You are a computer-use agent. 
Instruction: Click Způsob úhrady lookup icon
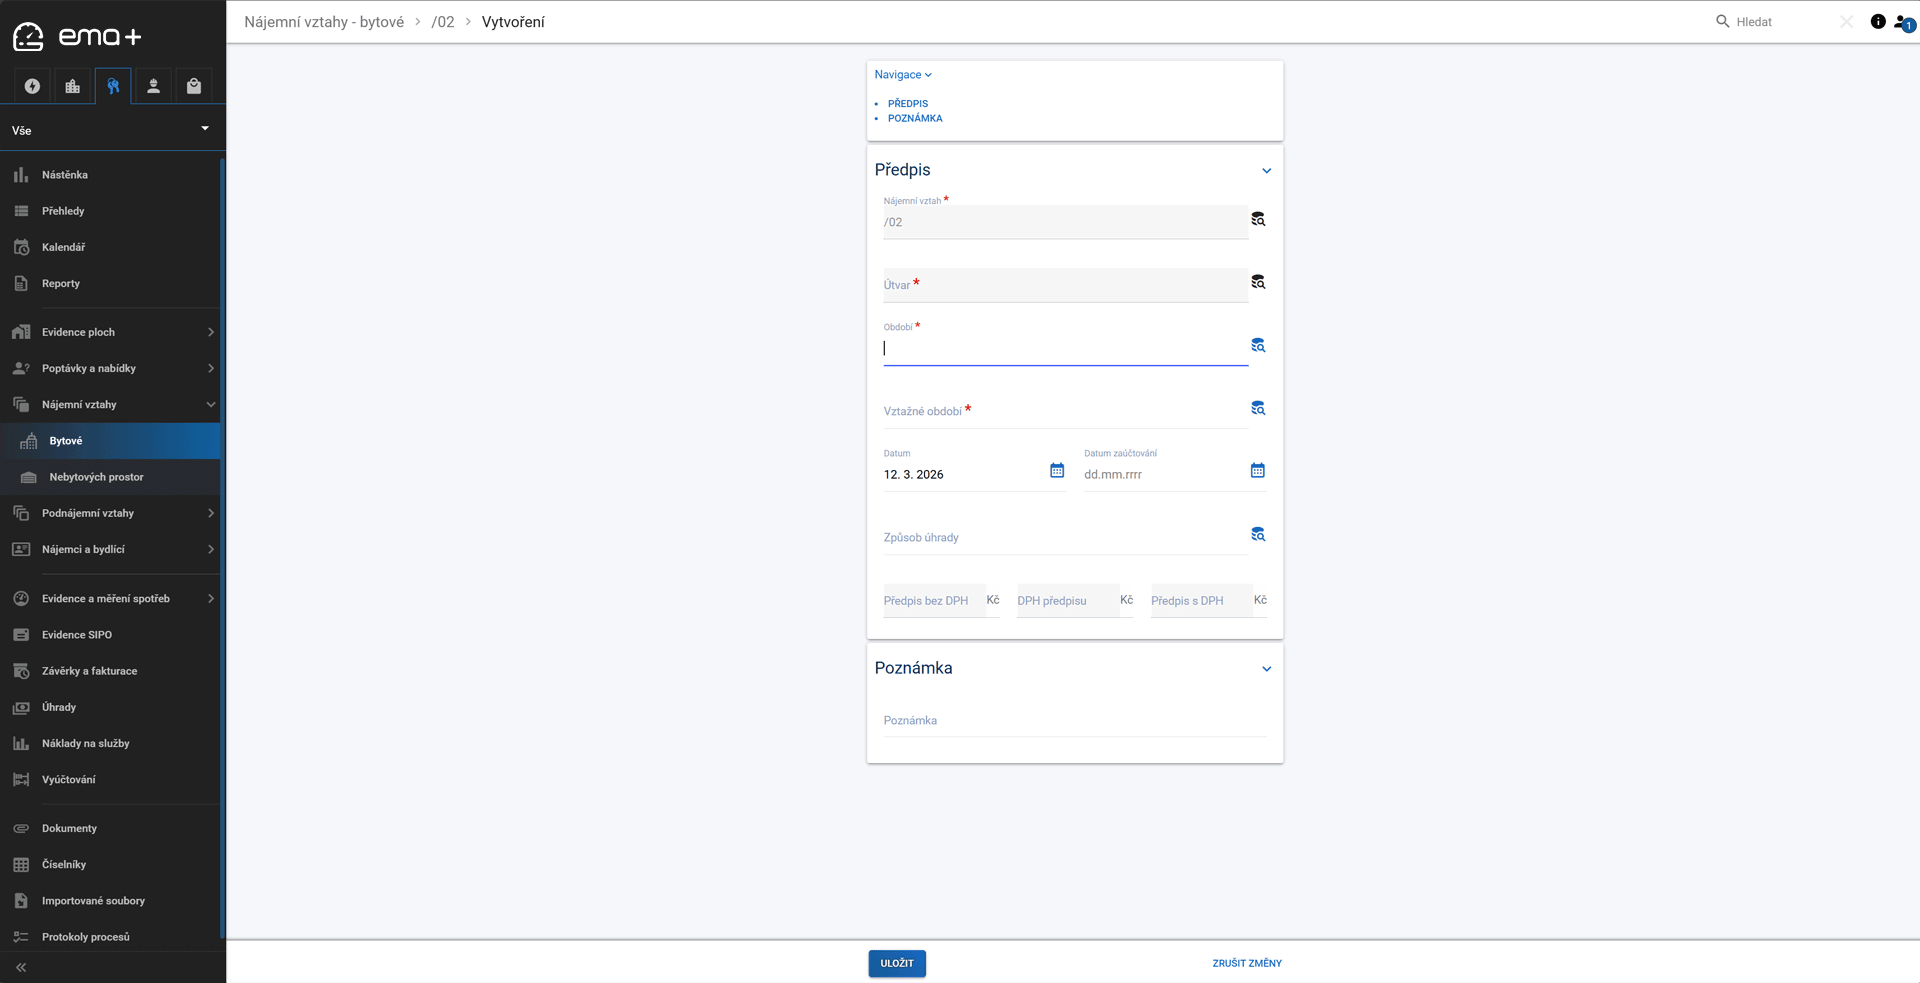pyautogui.click(x=1258, y=535)
